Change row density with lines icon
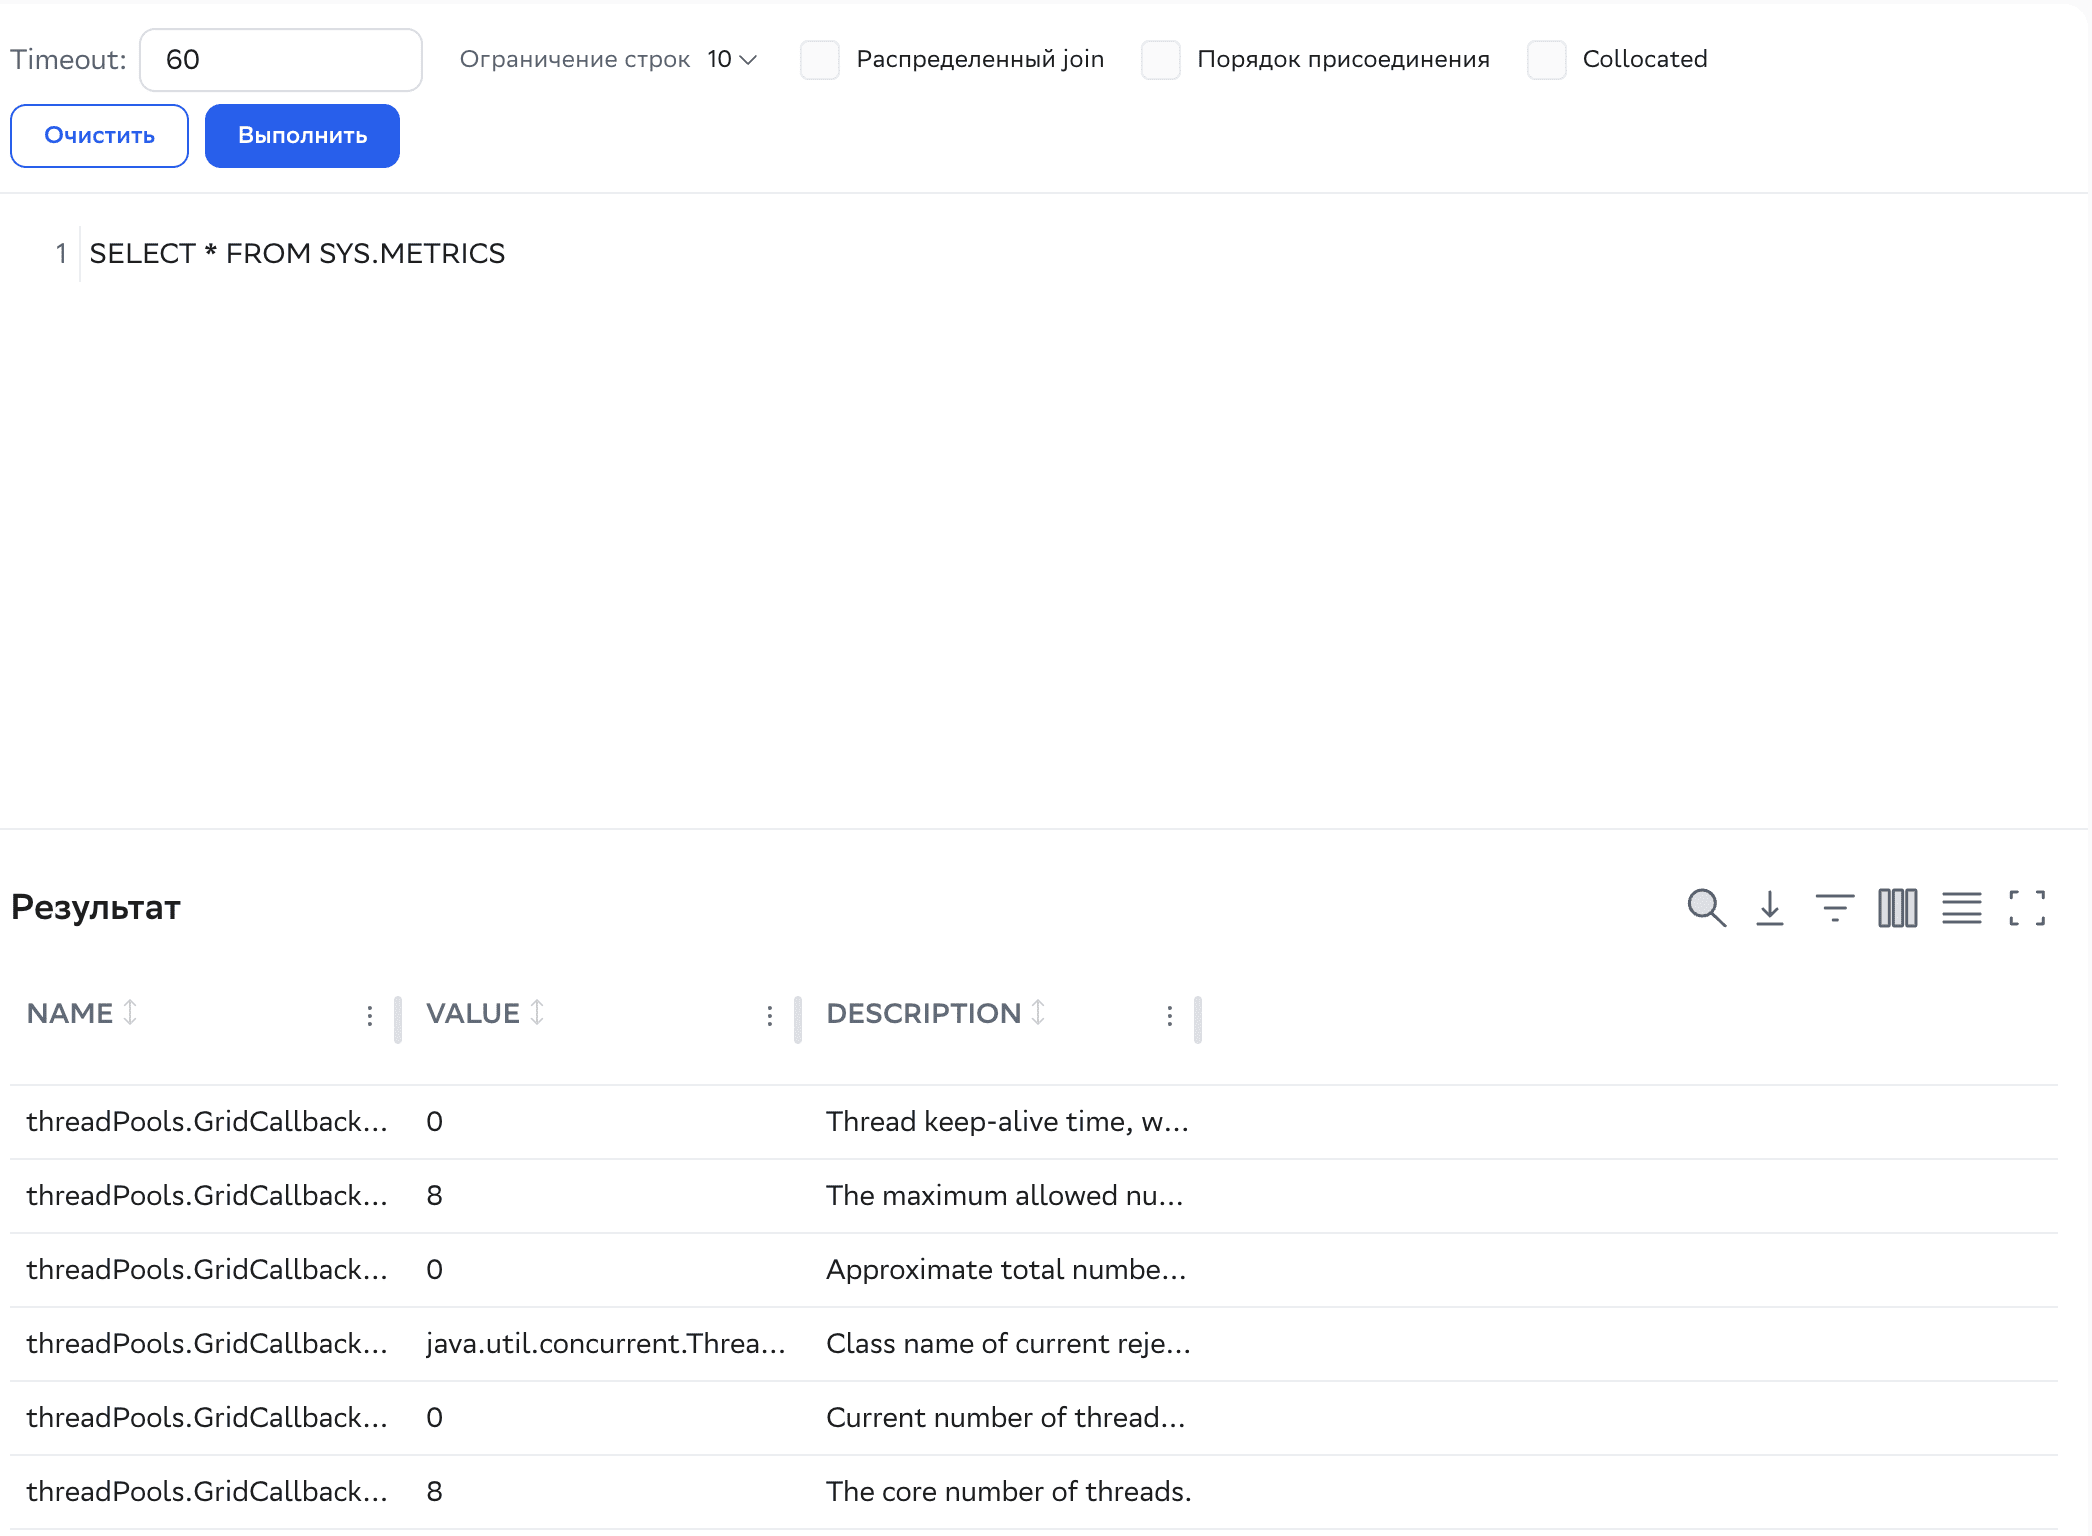The image size is (2092, 1536). tap(1961, 908)
